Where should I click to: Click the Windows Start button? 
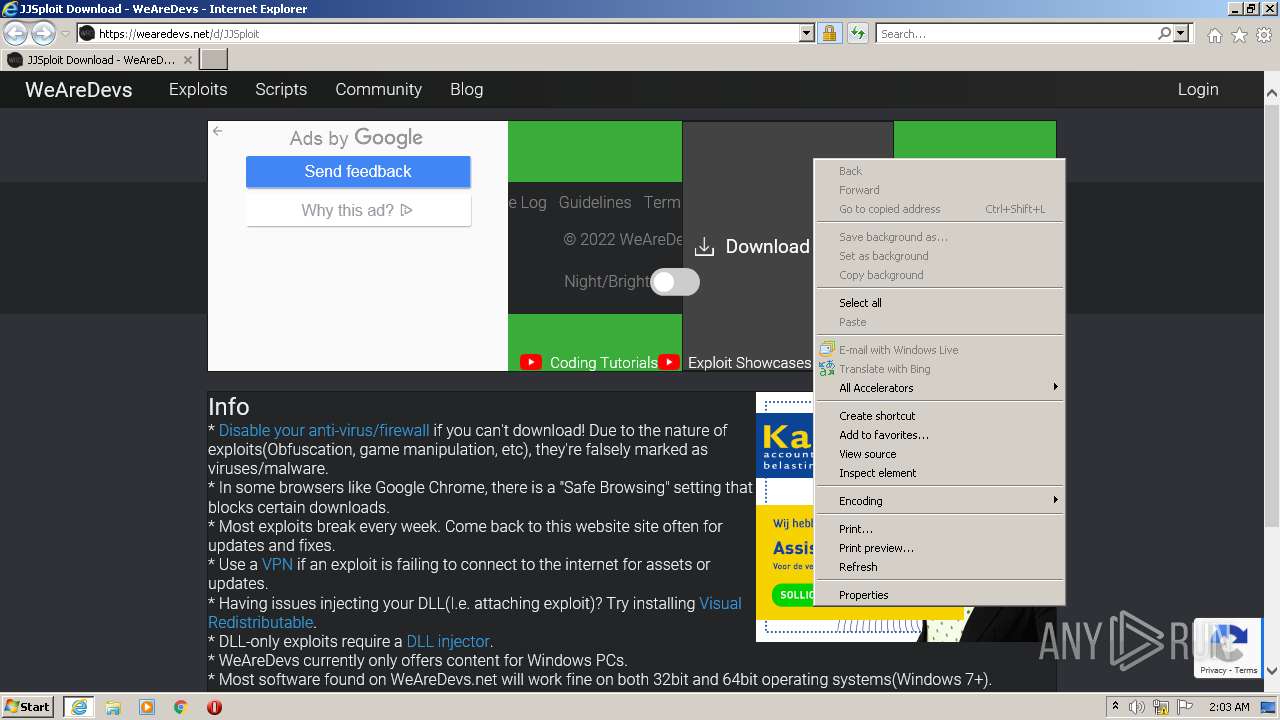tap(27, 707)
